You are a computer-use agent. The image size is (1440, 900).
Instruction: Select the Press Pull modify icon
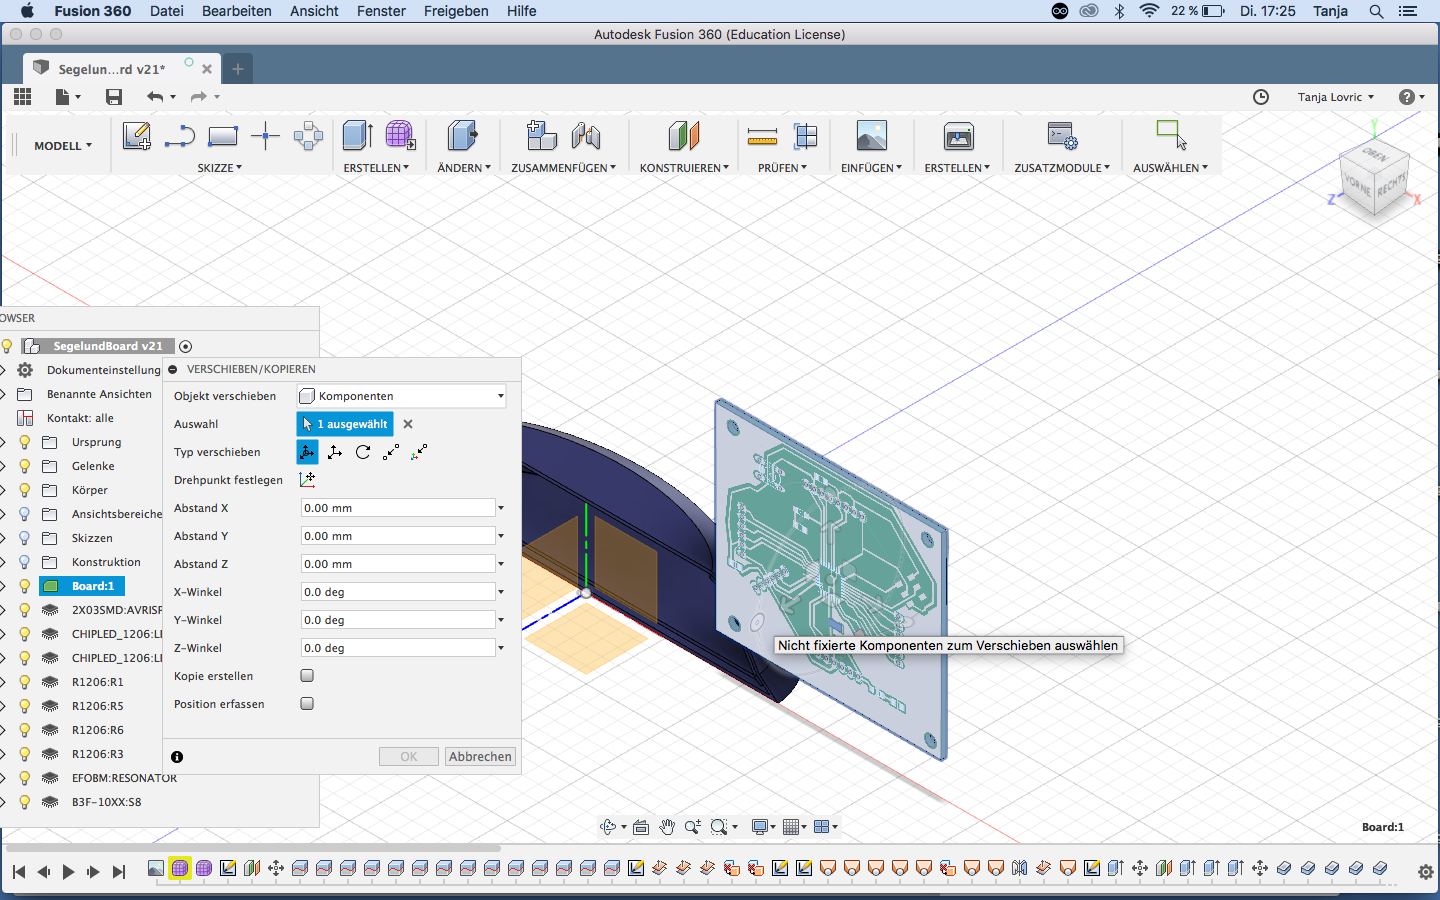pyautogui.click(x=463, y=136)
